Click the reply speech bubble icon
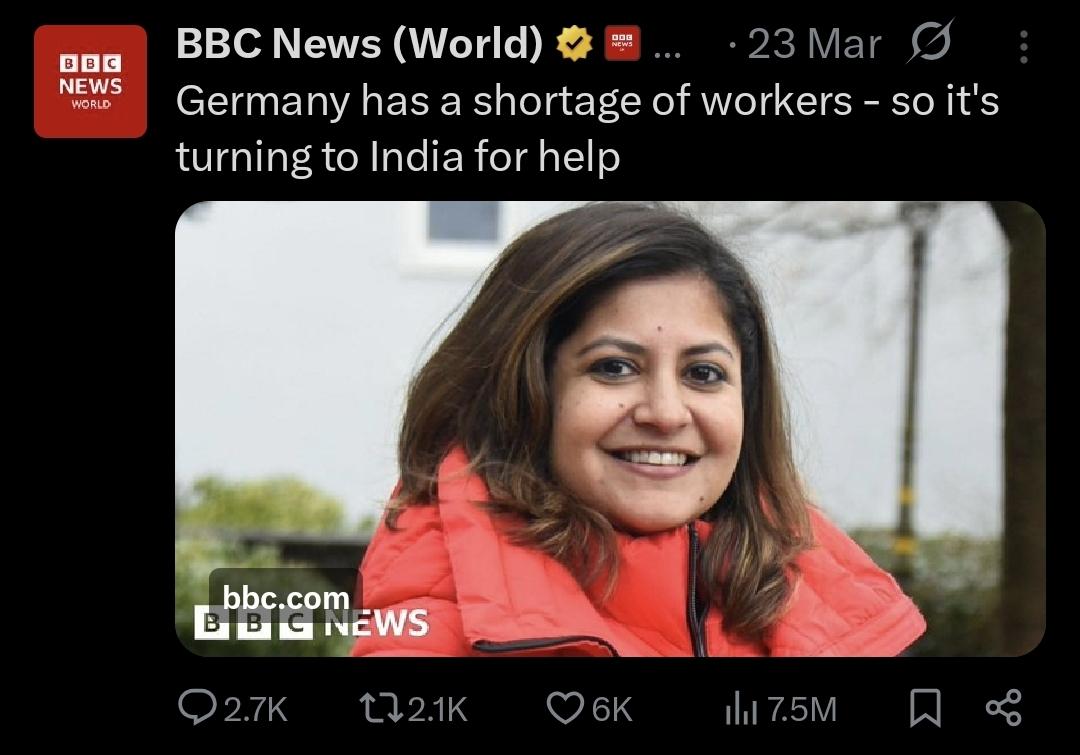The width and height of the screenshot is (1080, 755). (x=196, y=708)
